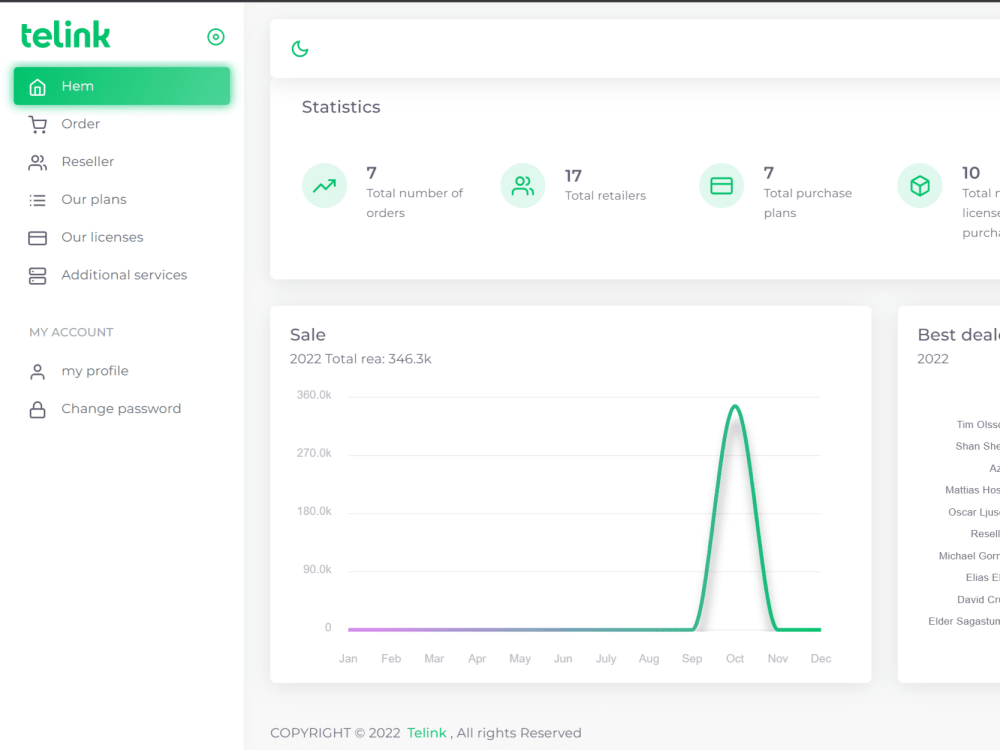Click the 90.0k axis value
This screenshot has height=750, width=1000.
[317, 569]
